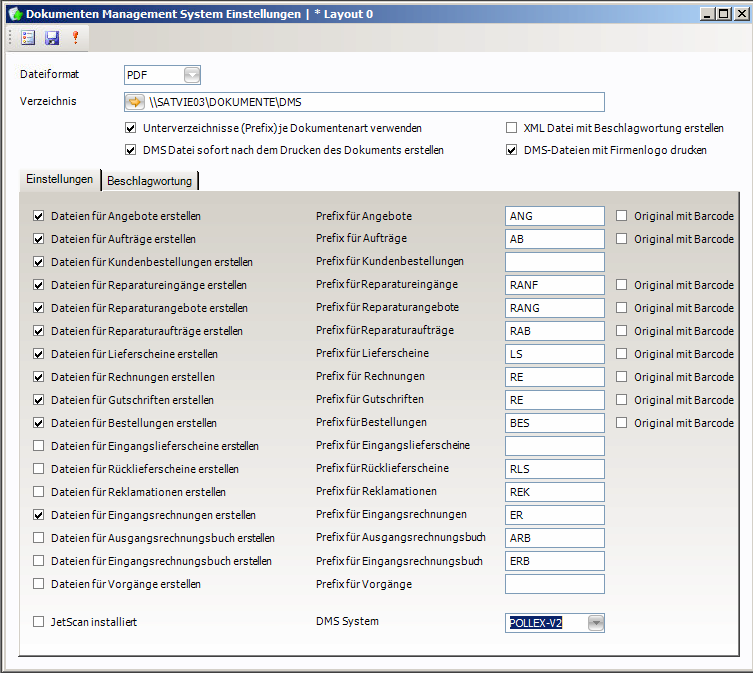The height and width of the screenshot is (673, 753).
Task: Open the Dateiformat PDF dropdown
Action: (x=192, y=75)
